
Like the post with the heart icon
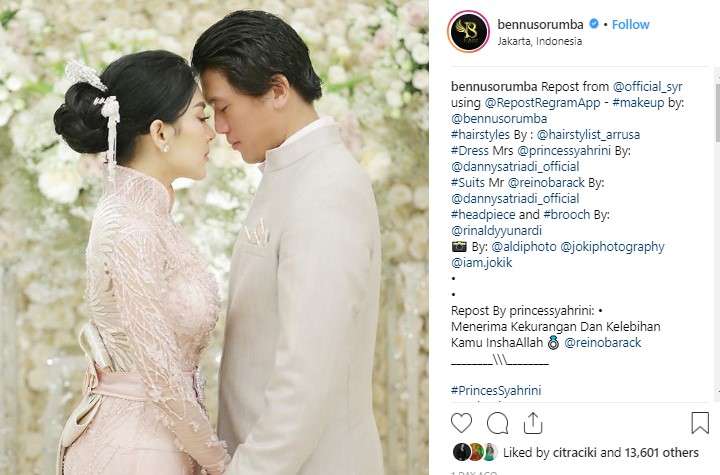[x=461, y=423]
